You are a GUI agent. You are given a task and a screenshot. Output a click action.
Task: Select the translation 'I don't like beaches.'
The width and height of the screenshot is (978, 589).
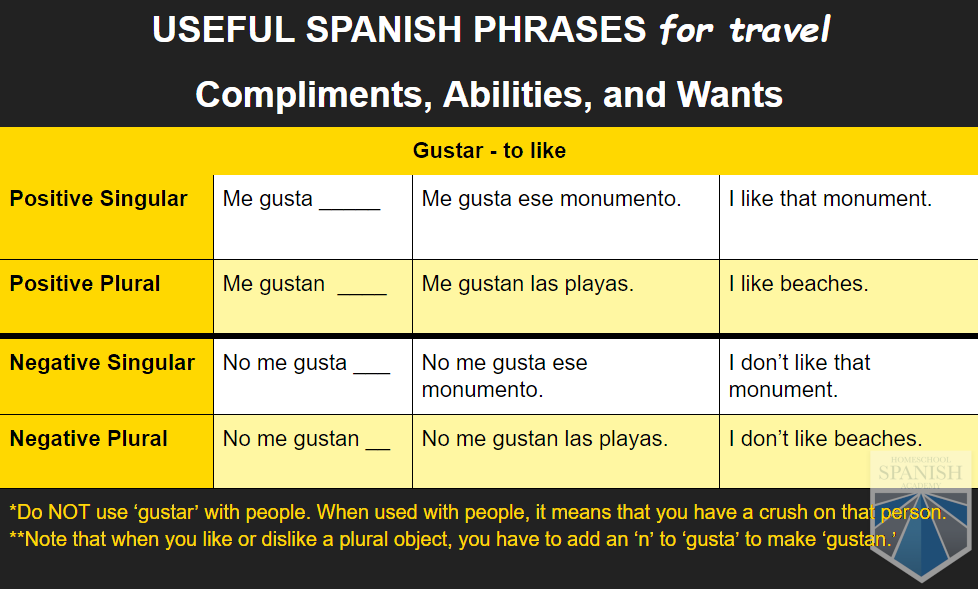825,439
